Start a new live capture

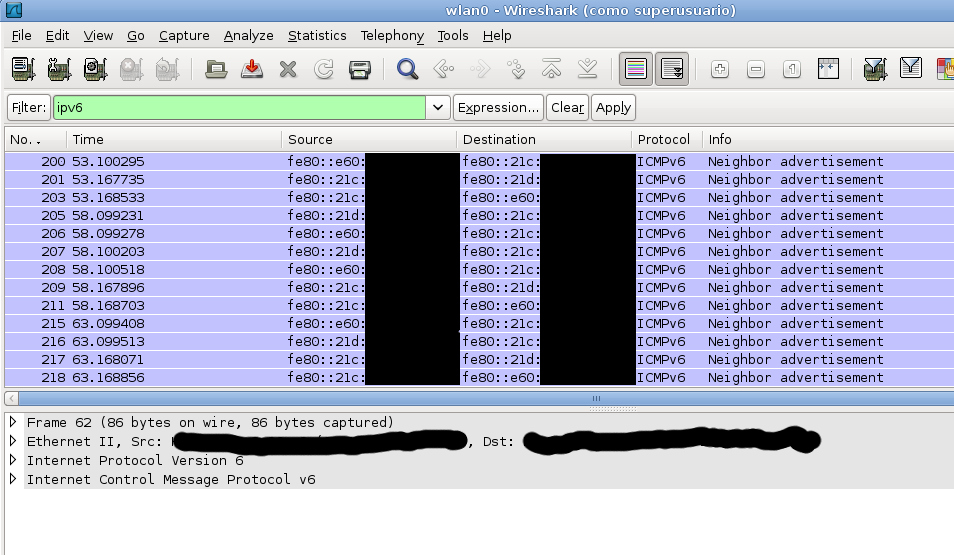coord(95,69)
